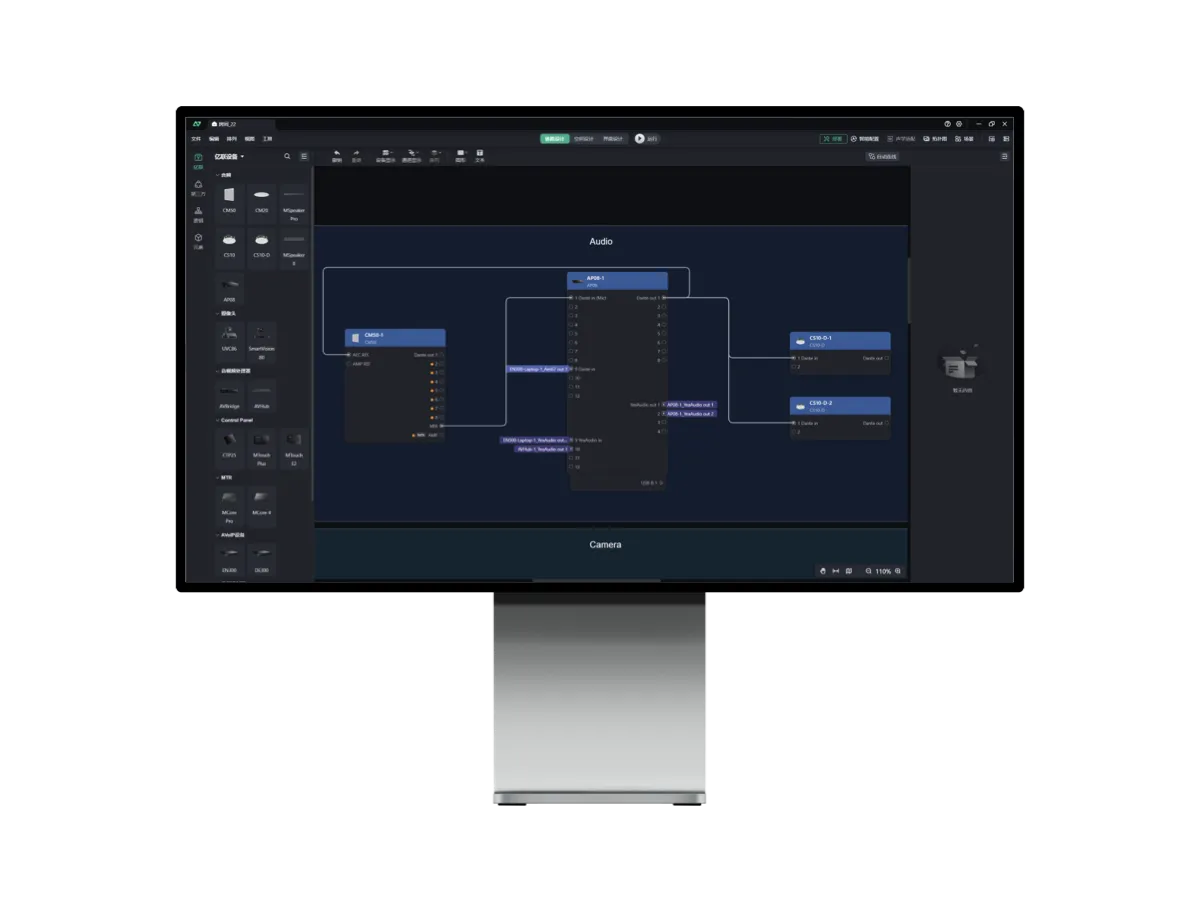Undo the last action in the toolbar
The height and width of the screenshot is (912, 1200).
coord(337,155)
